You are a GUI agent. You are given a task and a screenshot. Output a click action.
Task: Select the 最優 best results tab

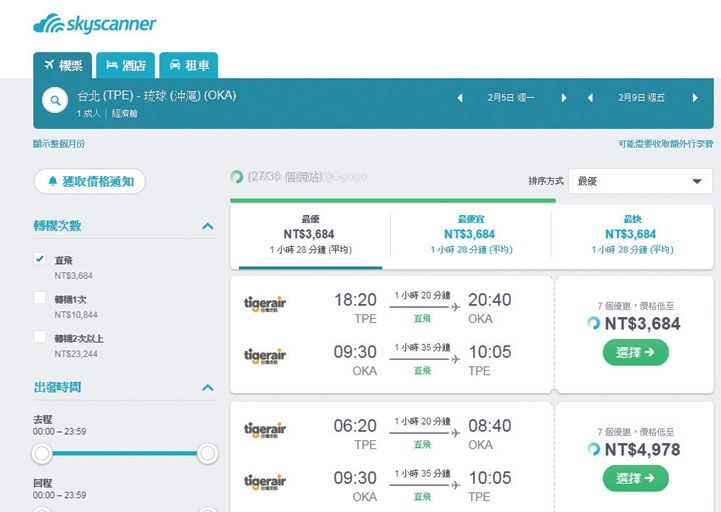click(x=310, y=236)
